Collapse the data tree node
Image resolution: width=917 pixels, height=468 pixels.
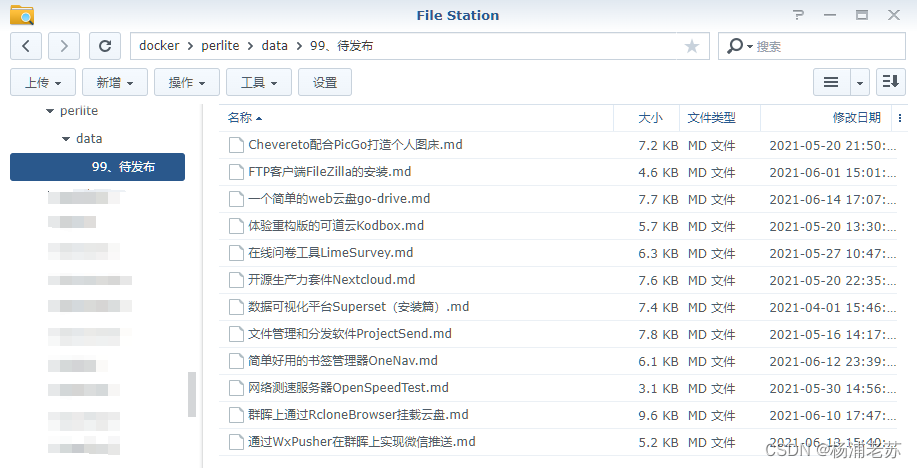coord(66,139)
